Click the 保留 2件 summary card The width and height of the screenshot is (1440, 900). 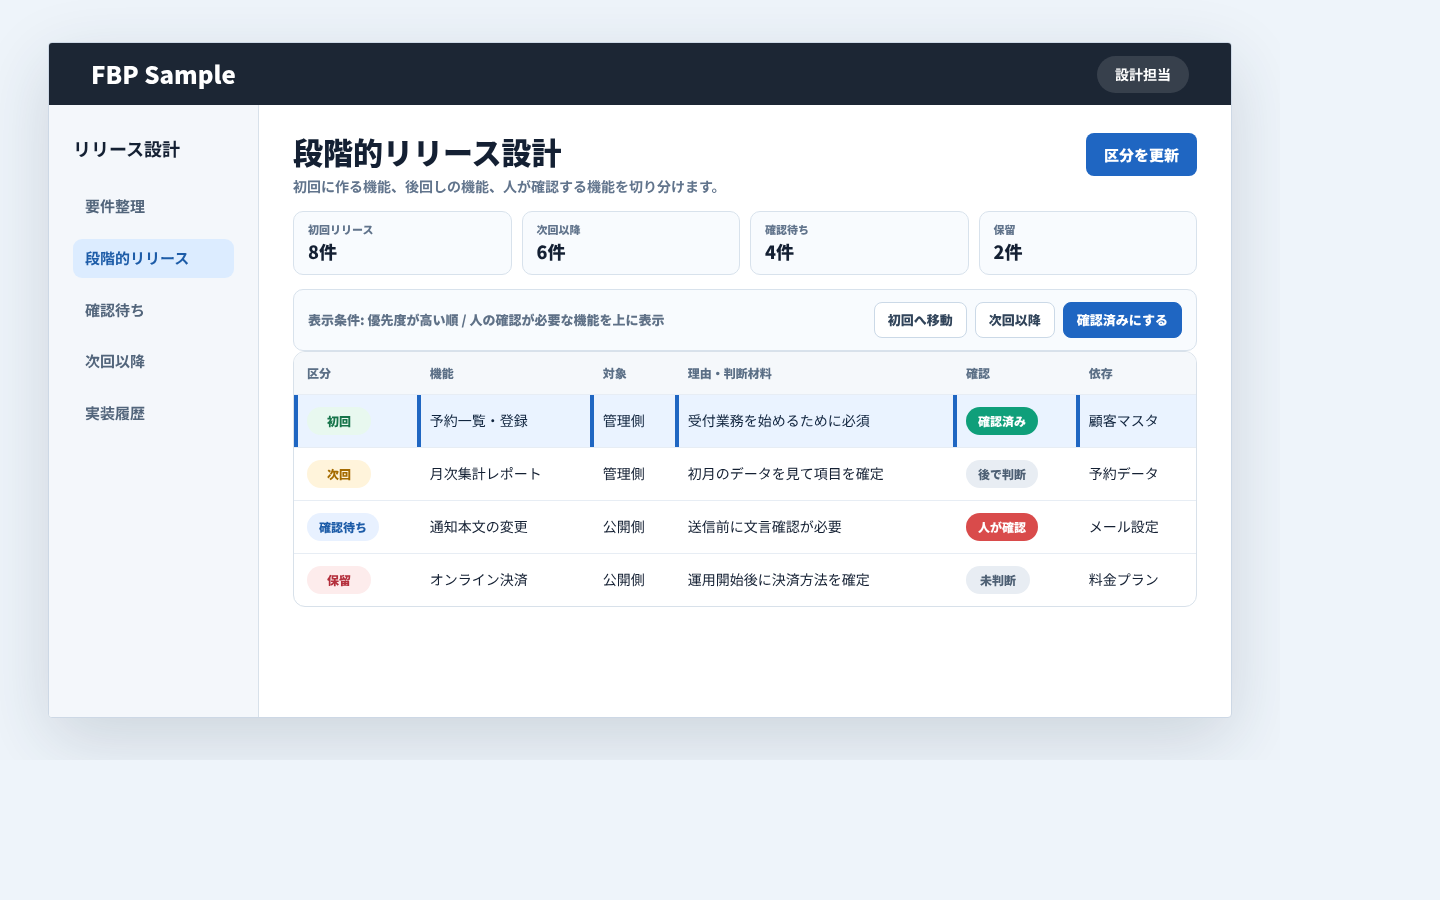click(1088, 243)
